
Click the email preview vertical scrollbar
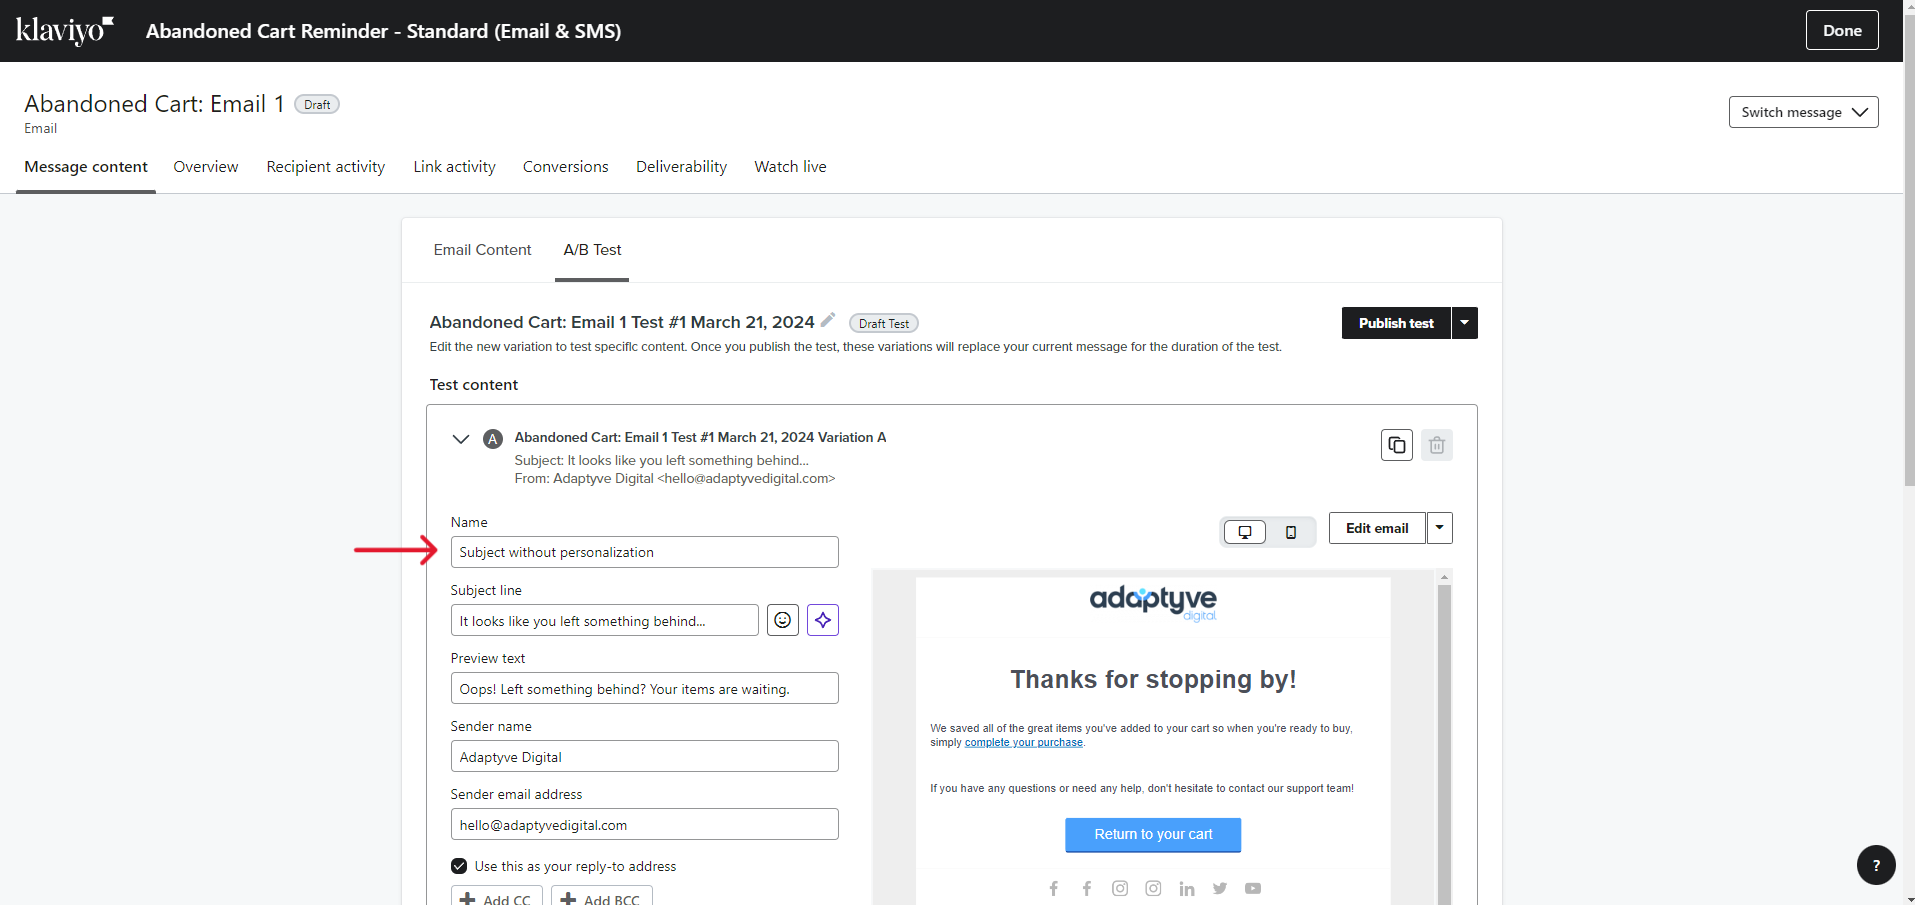click(1443, 740)
